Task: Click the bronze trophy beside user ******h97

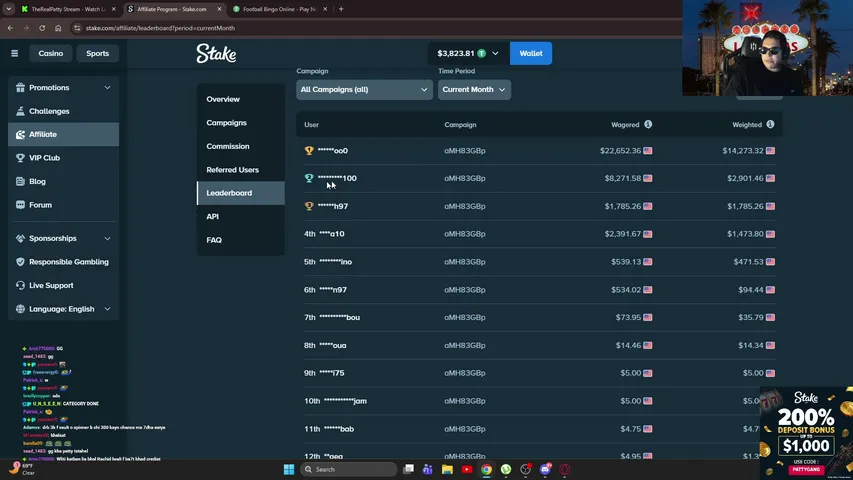Action: click(309, 206)
